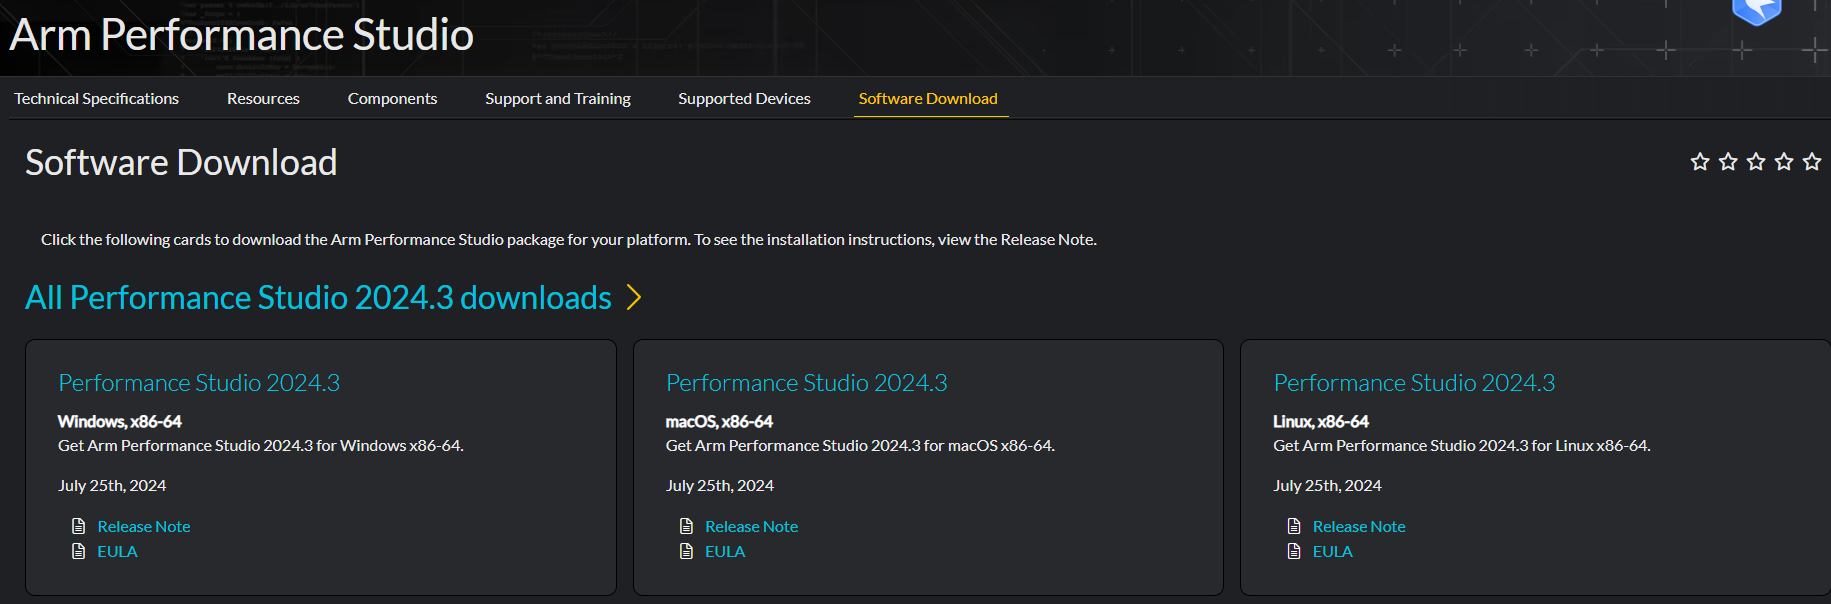The height and width of the screenshot is (604, 1831).
Task: Click the document icon beside Windows Release Note
Action: (x=79, y=526)
